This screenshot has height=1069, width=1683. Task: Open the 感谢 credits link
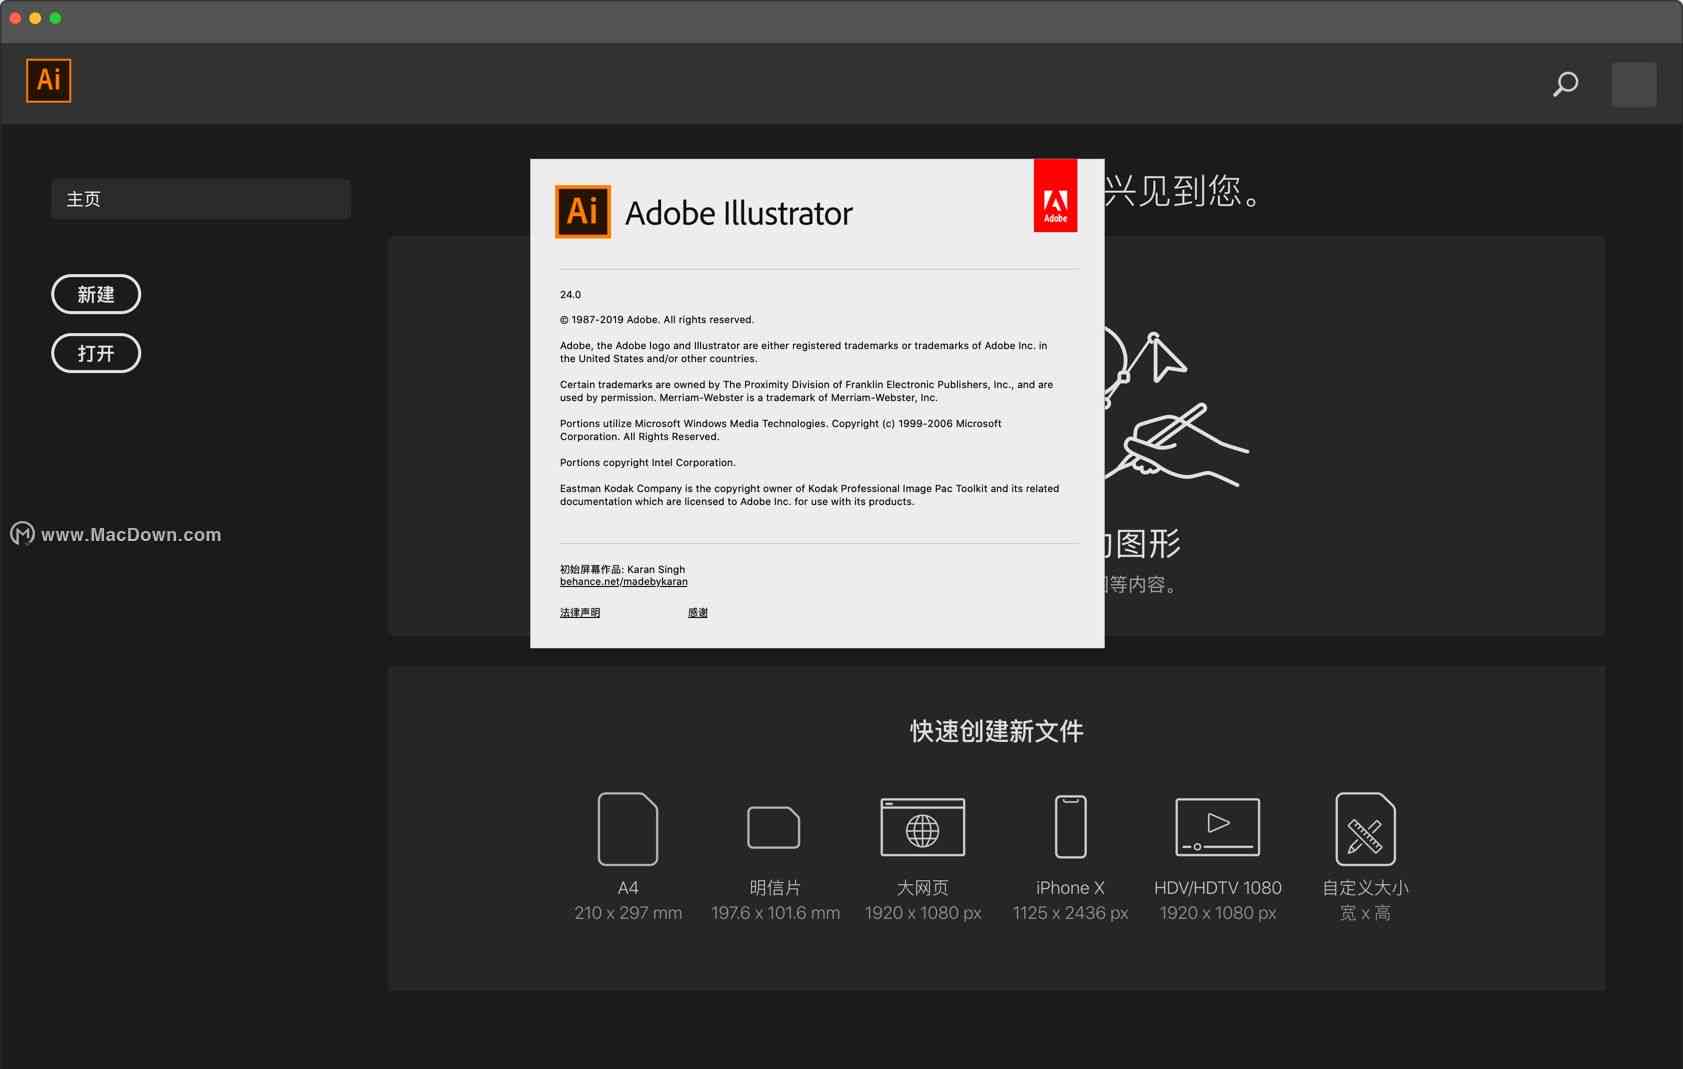click(698, 613)
